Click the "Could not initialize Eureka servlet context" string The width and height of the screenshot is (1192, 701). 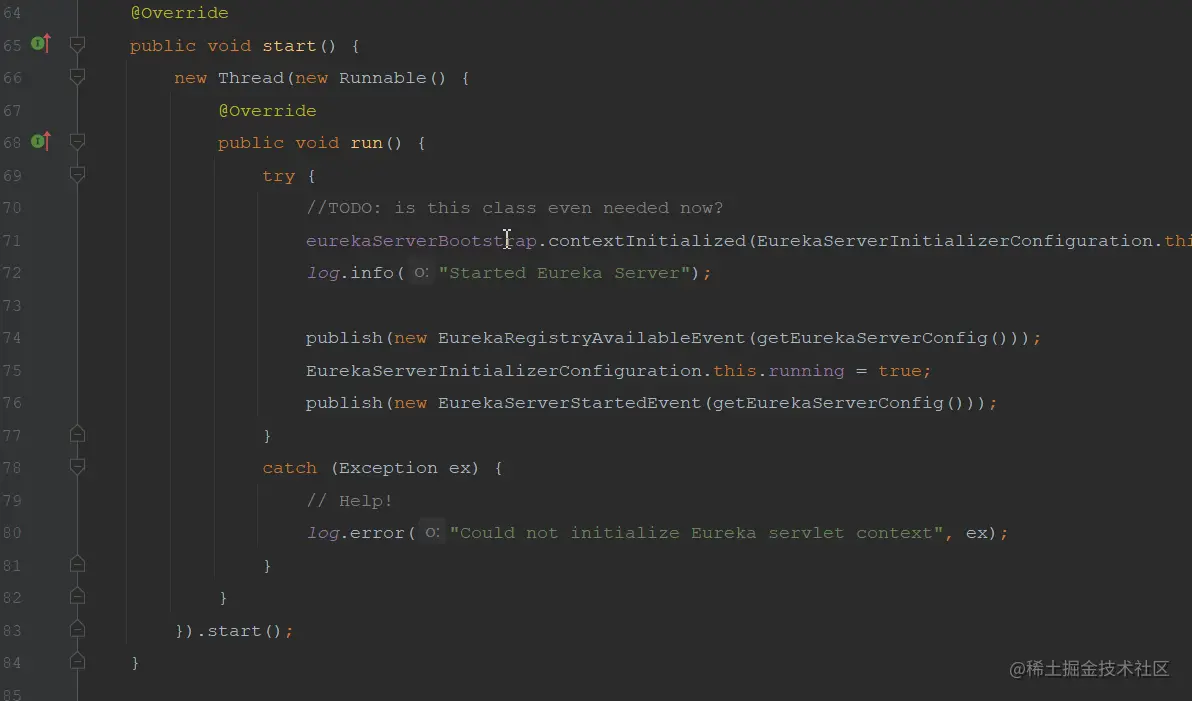(696, 533)
